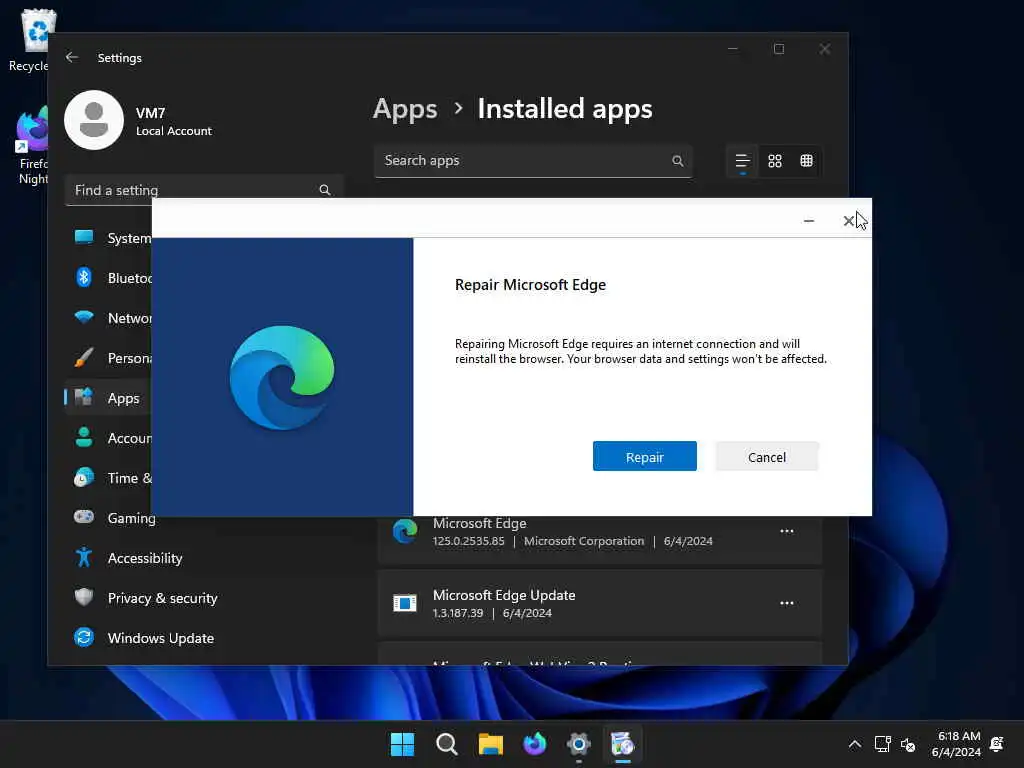1024x768 pixels.
Task: Show hidden system tray icons
Action: click(x=854, y=744)
